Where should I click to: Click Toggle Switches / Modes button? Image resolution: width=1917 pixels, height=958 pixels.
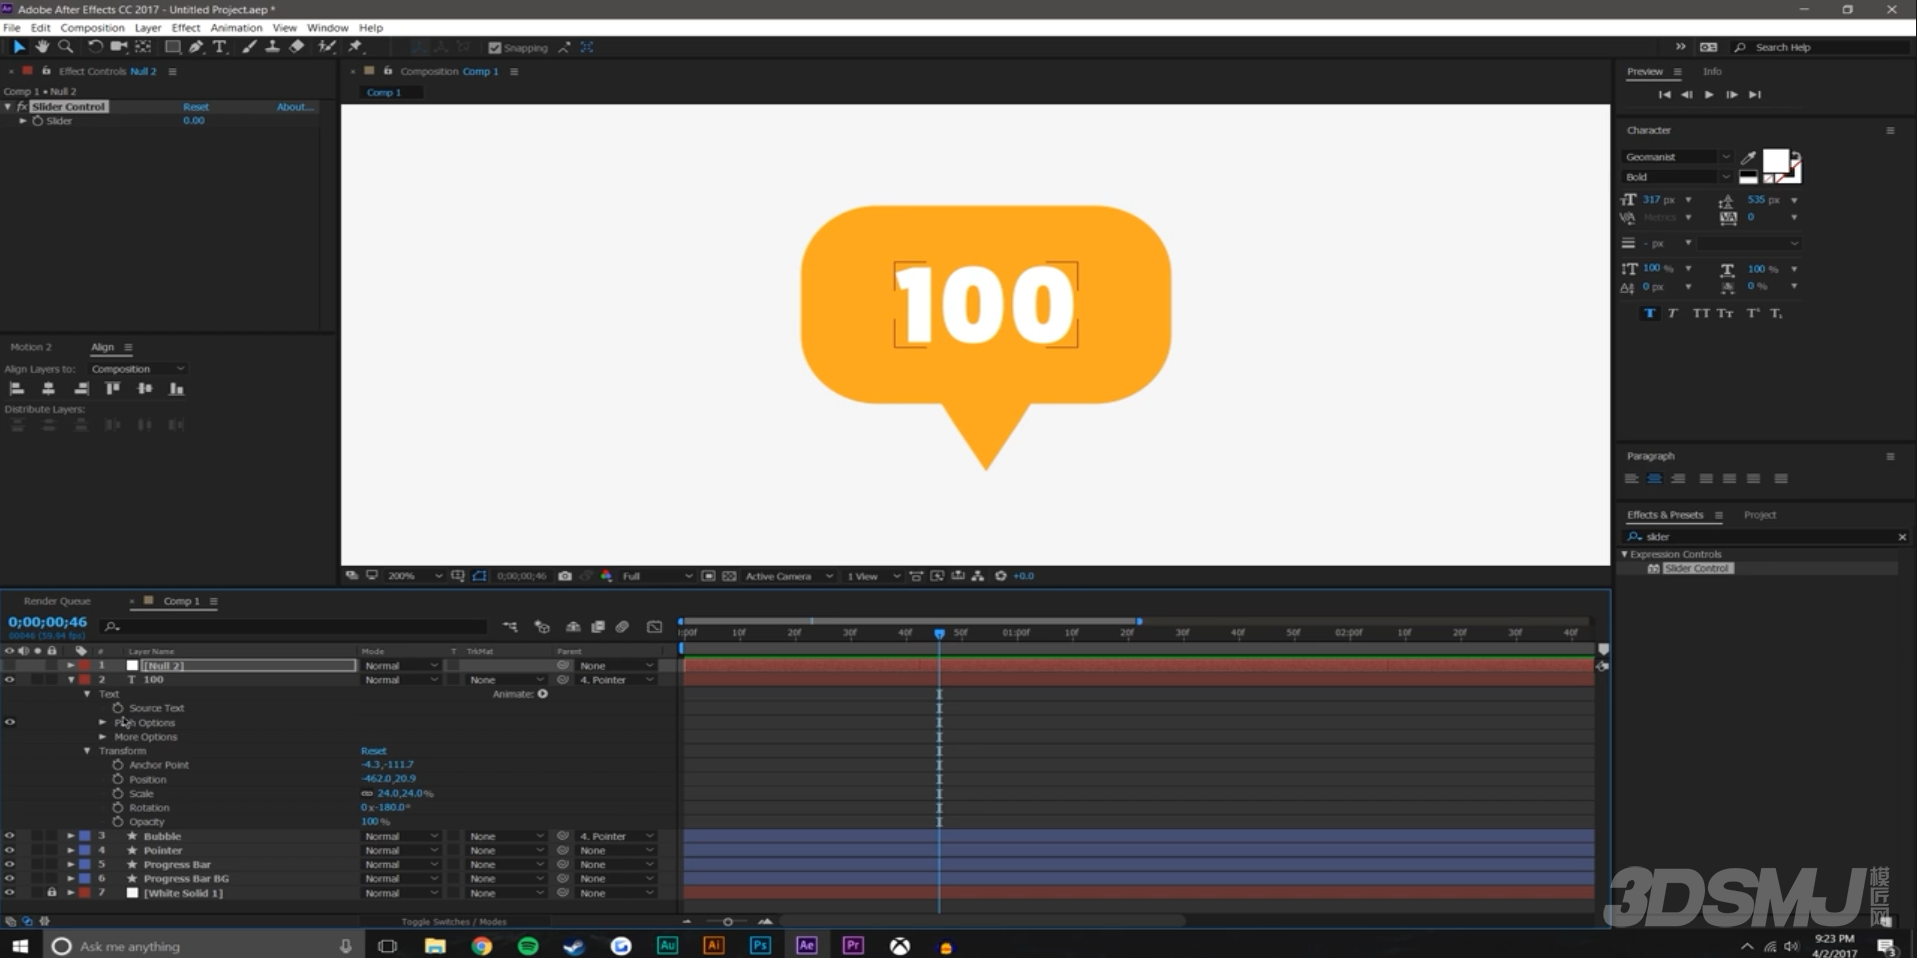[454, 922]
